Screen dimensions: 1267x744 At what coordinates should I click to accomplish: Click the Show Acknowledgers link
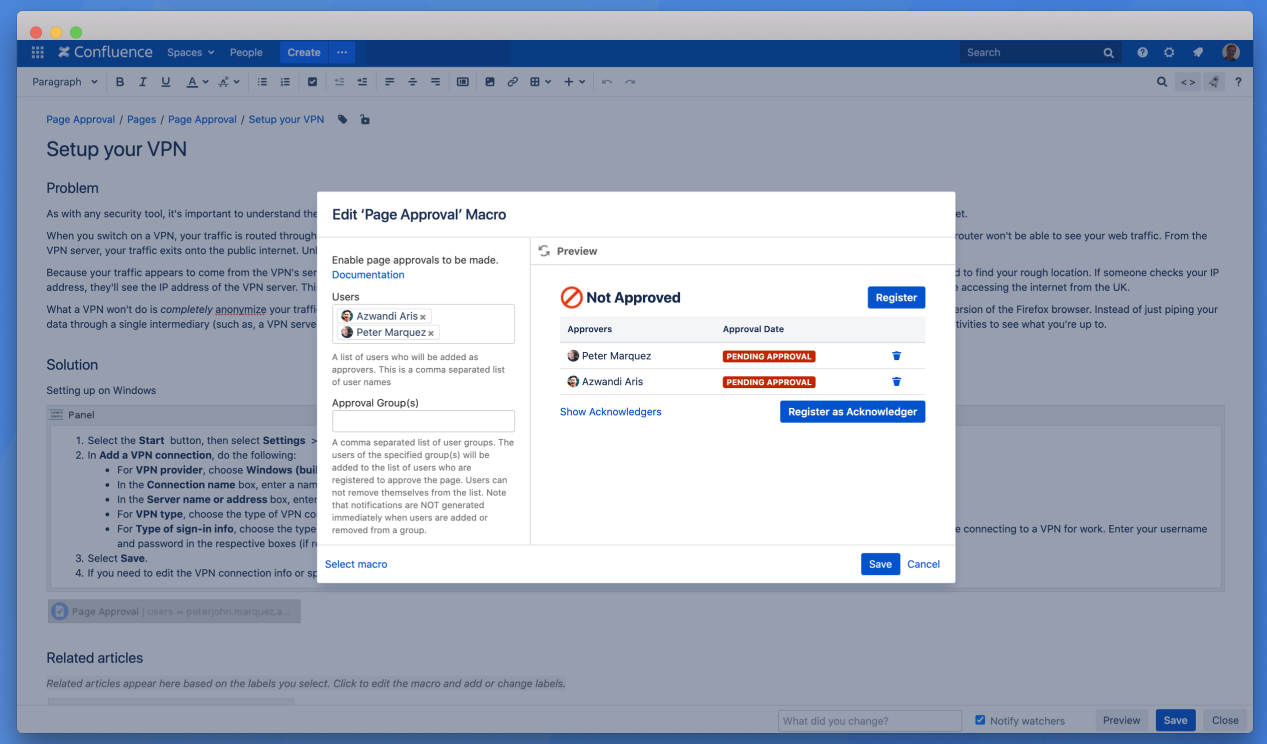[610, 412]
